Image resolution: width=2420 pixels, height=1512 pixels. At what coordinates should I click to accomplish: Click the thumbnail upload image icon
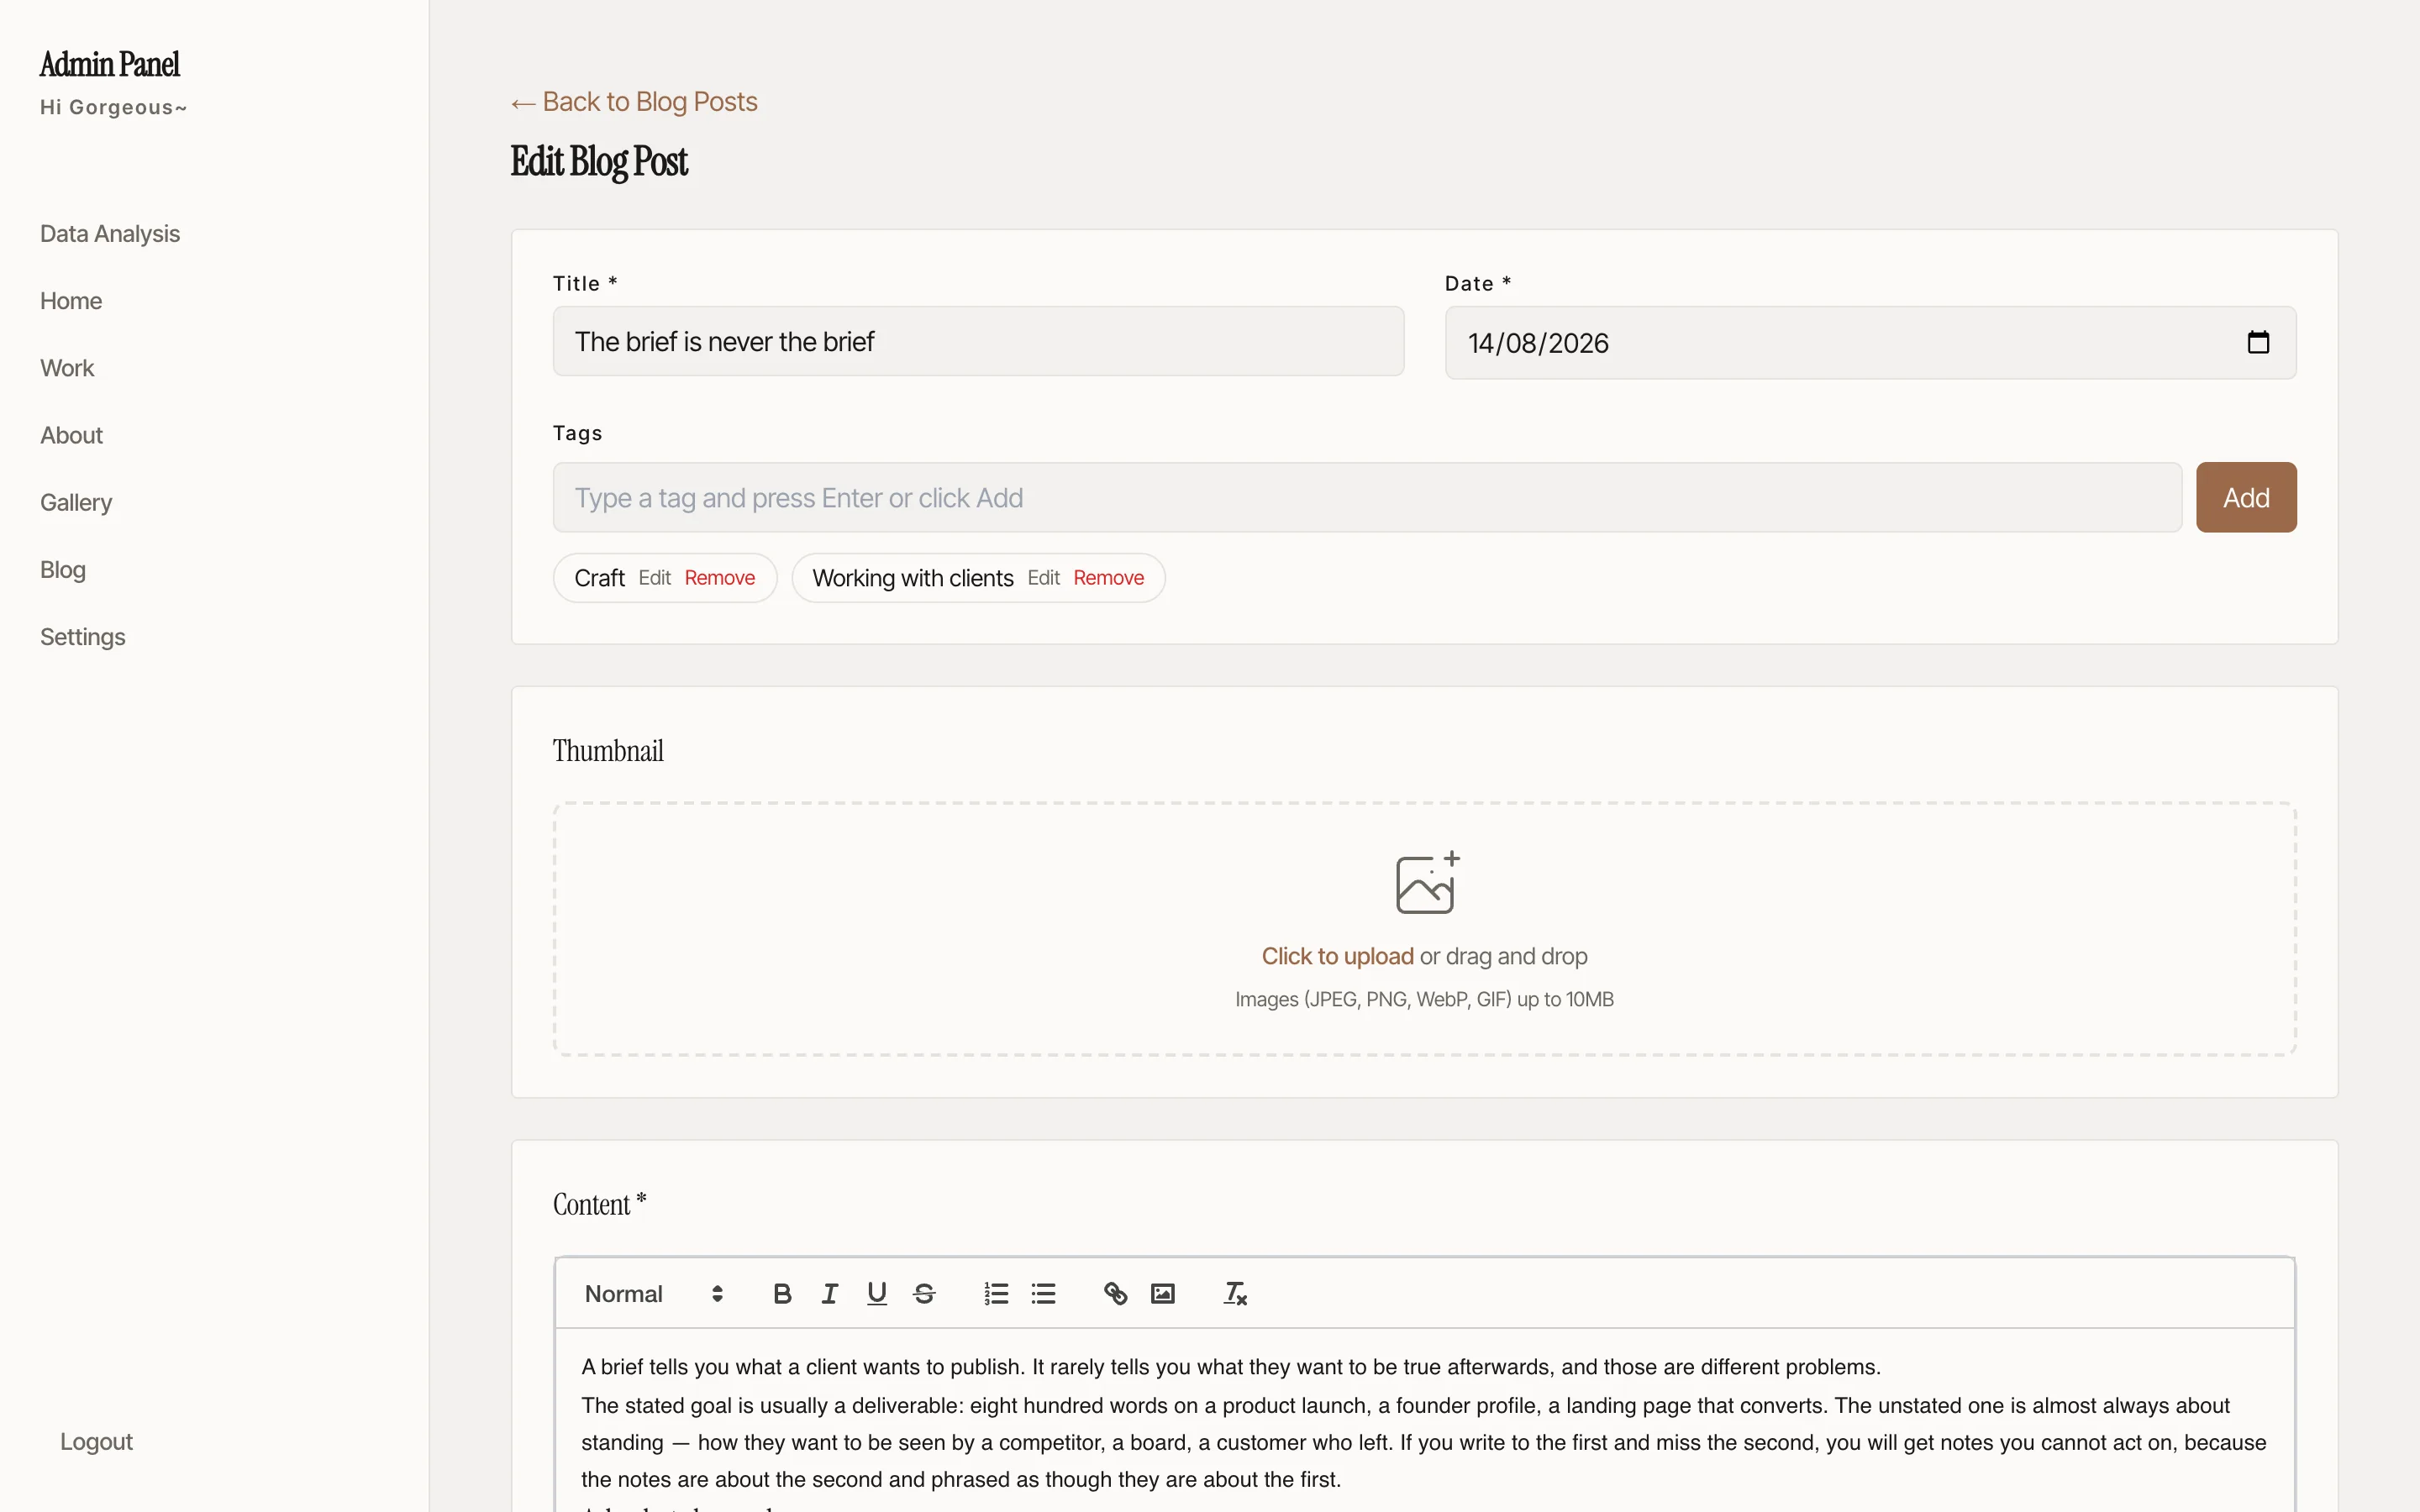[1427, 882]
